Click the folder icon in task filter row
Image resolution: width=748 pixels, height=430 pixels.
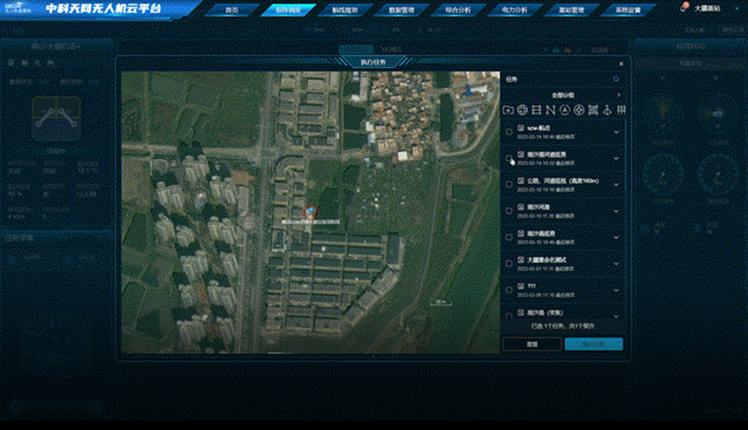[509, 109]
